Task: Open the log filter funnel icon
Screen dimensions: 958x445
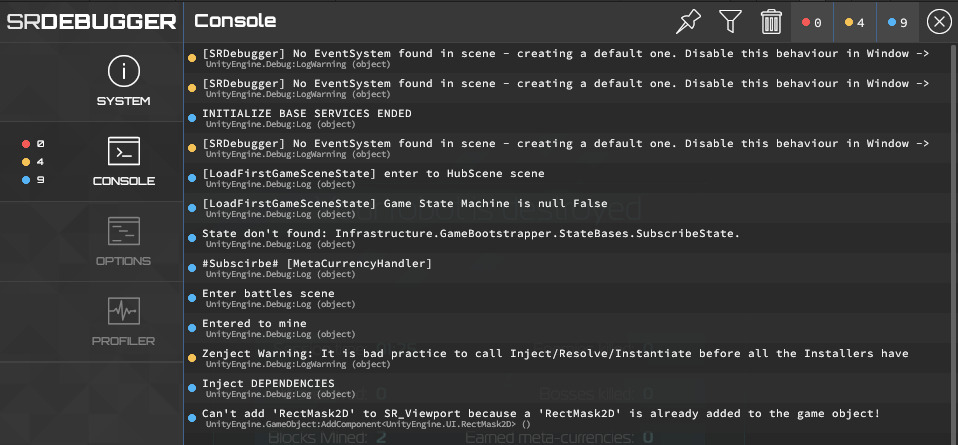Action: 730,22
